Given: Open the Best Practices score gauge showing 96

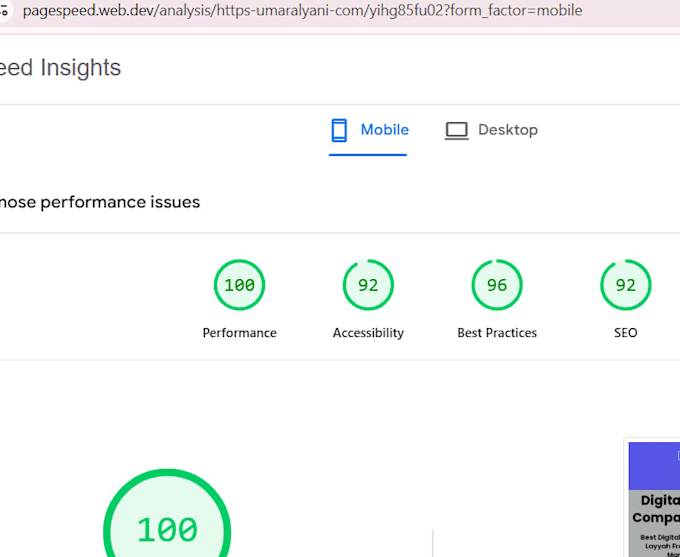Looking at the screenshot, I should pyautogui.click(x=497, y=285).
